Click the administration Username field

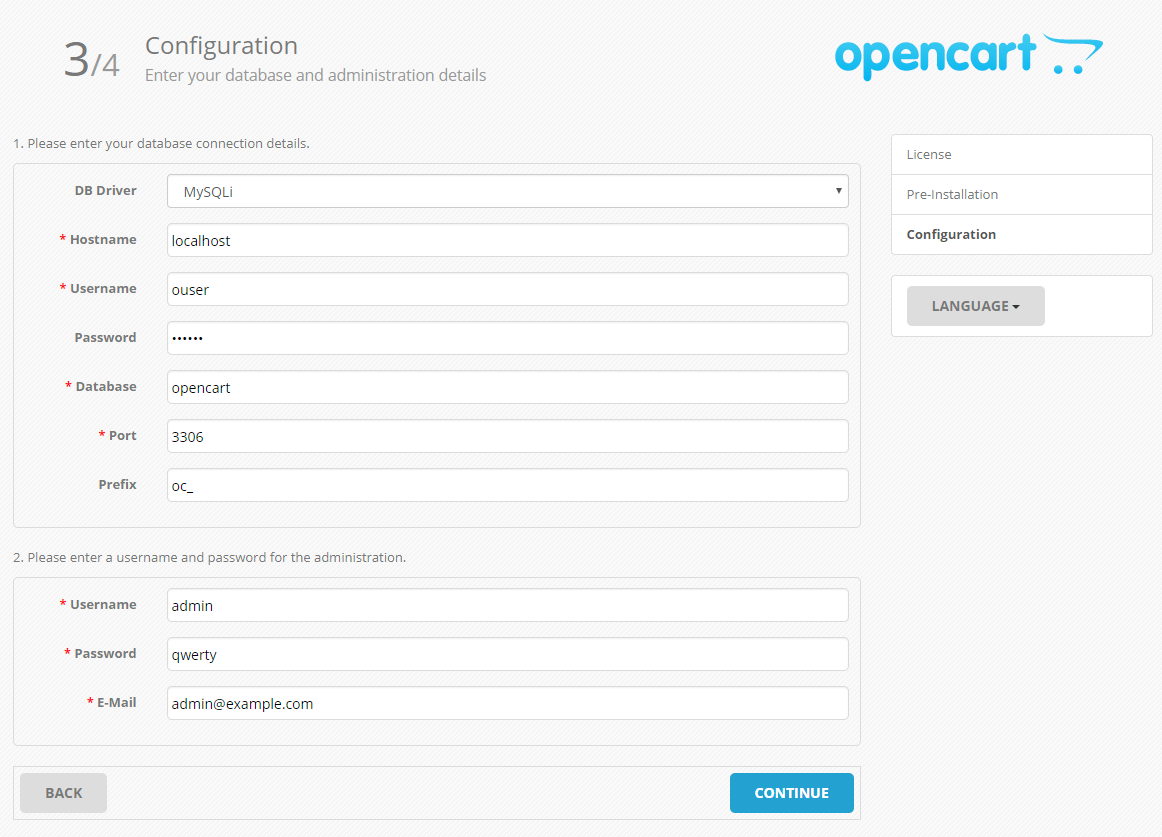[x=507, y=605]
